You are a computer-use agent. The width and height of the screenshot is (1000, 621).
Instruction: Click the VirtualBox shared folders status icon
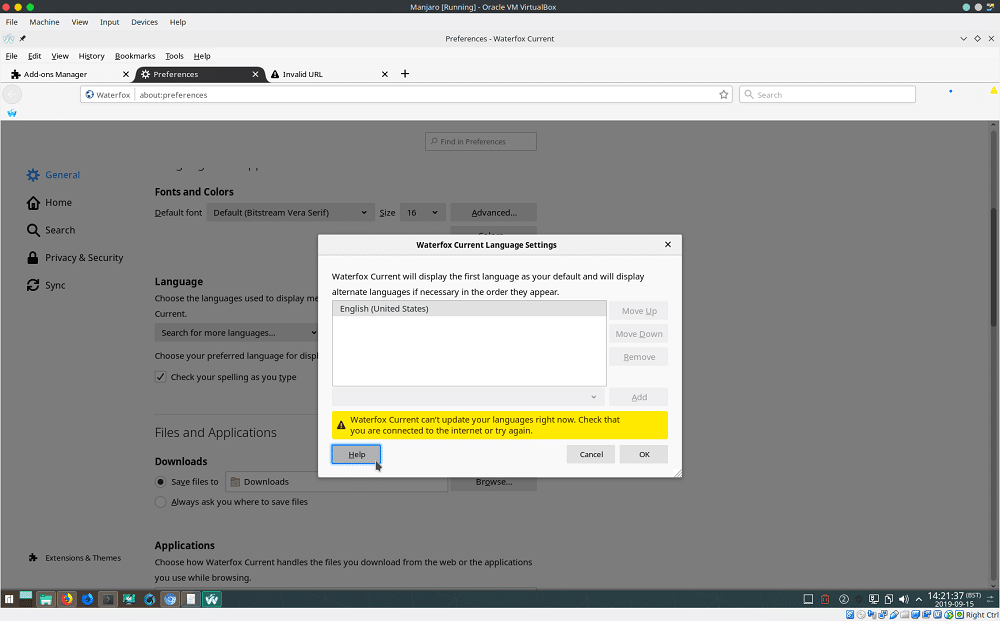click(906, 615)
